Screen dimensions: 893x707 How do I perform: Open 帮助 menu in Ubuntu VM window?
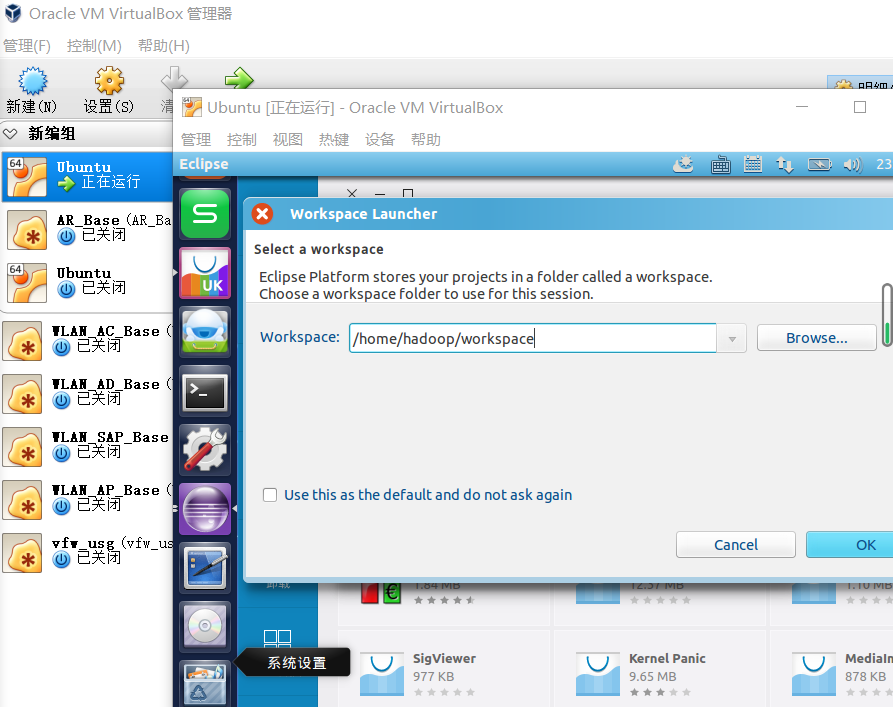[425, 139]
